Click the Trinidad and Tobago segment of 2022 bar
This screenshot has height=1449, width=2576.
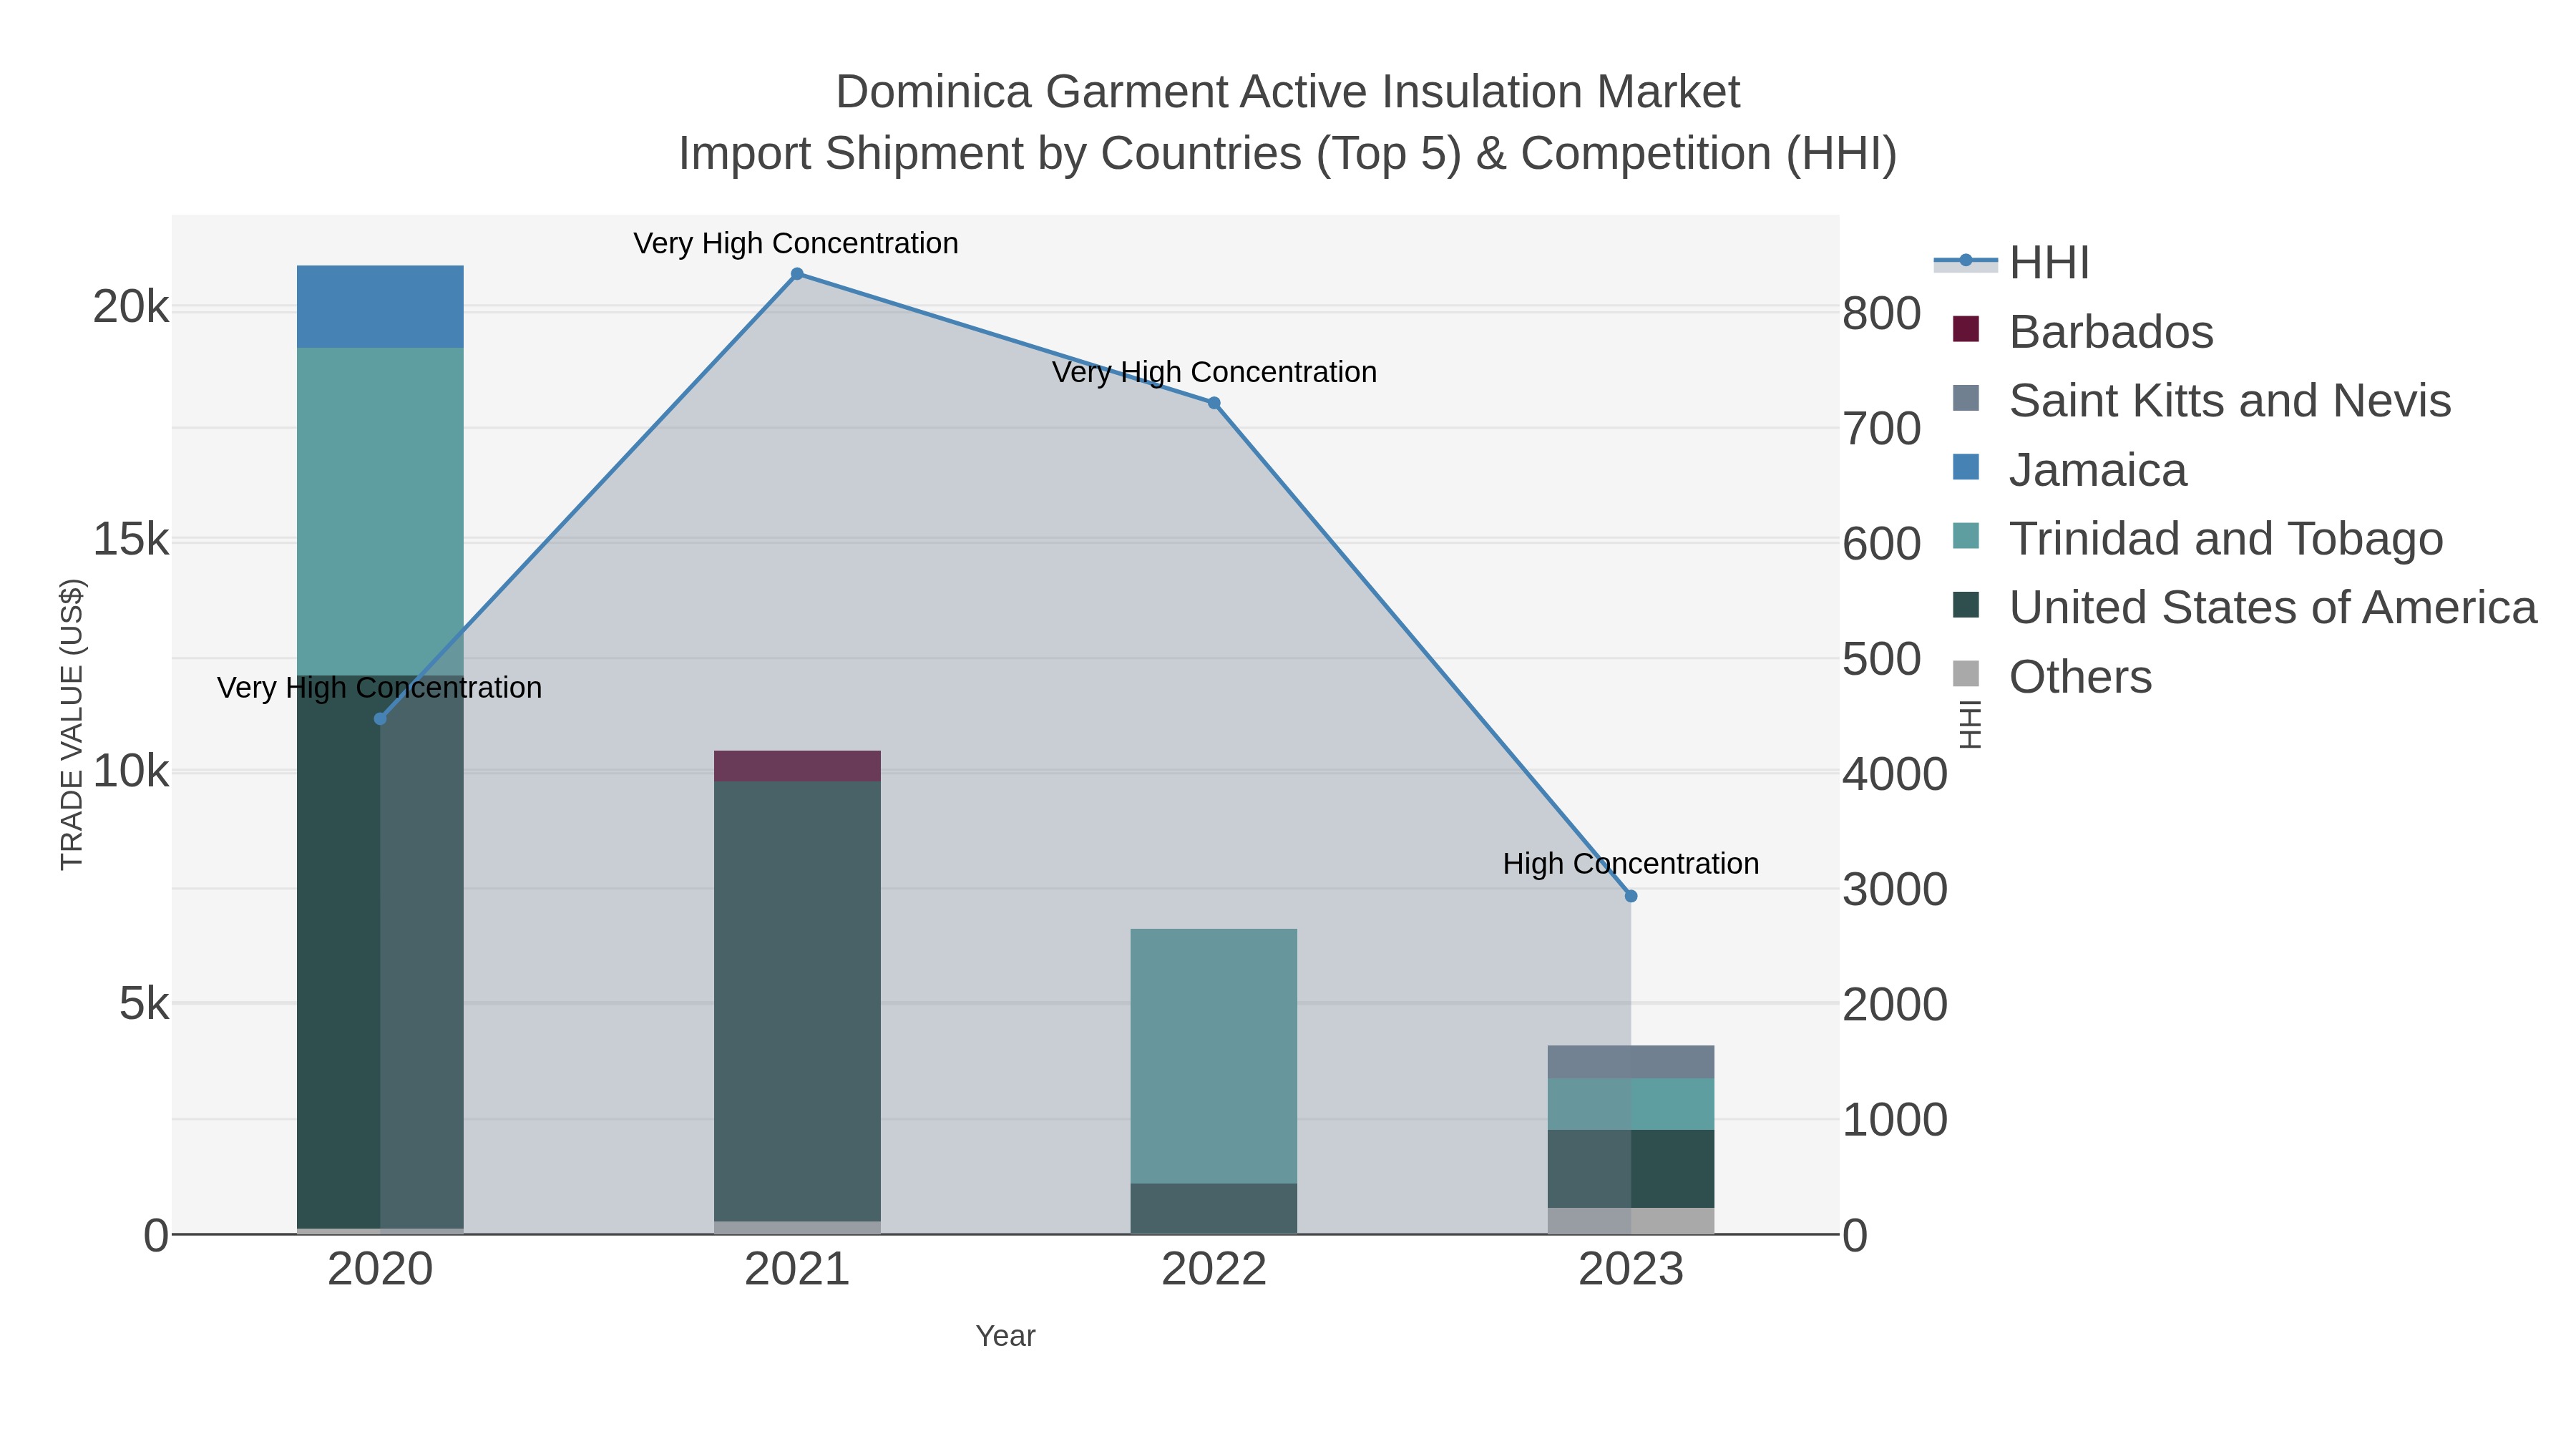[1214, 1056]
